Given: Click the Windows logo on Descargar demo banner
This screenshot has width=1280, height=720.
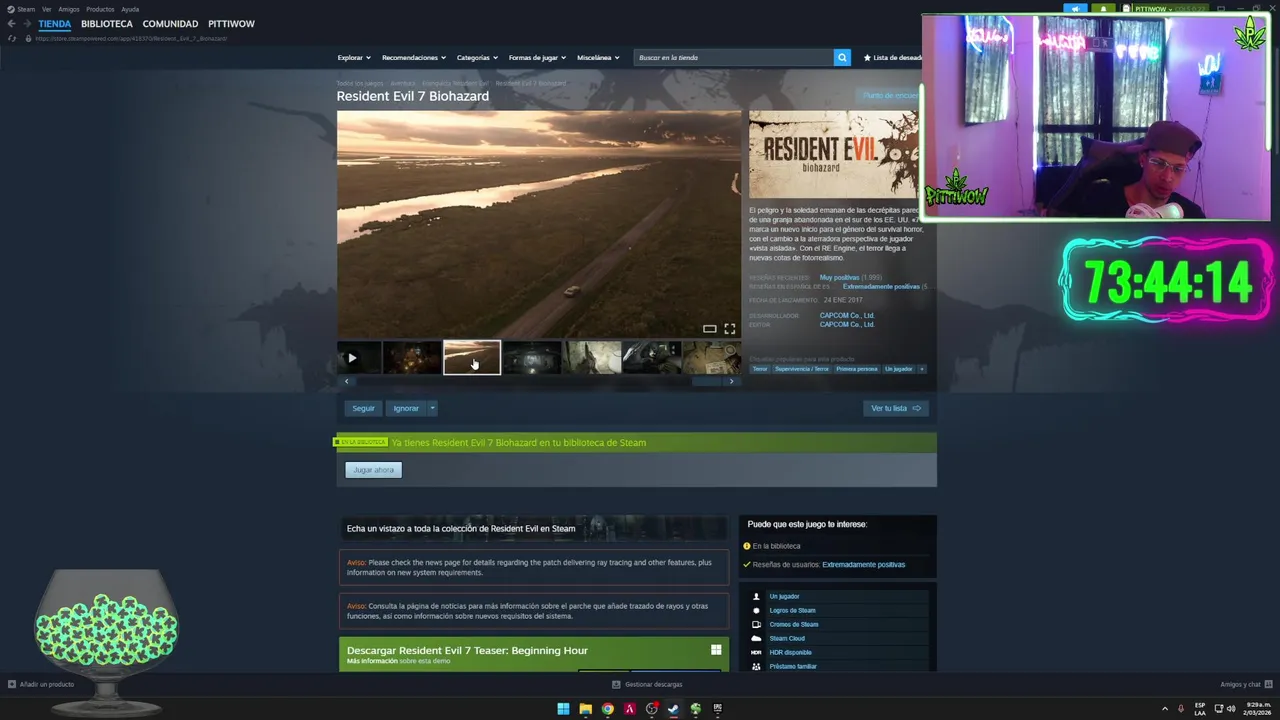Looking at the screenshot, I should (x=716, y=650).
